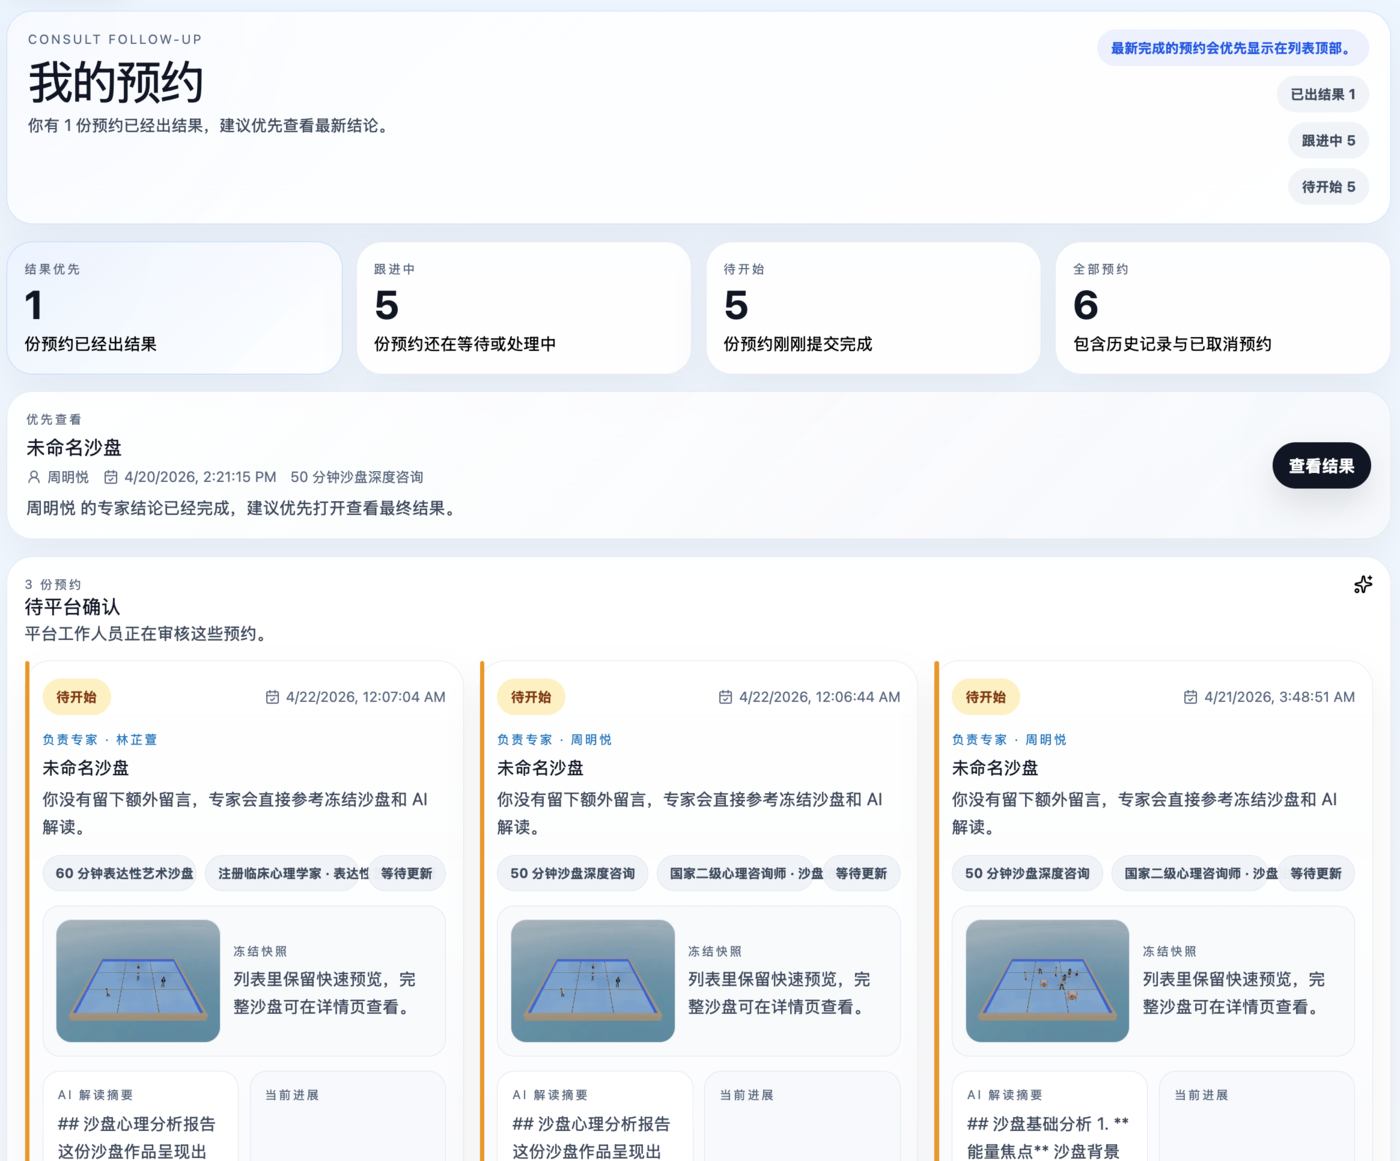The image size is (1400, 1161).
Task: Open sandbox thumbnail in 林芷萱 appointment card
Action: (138, 980)
